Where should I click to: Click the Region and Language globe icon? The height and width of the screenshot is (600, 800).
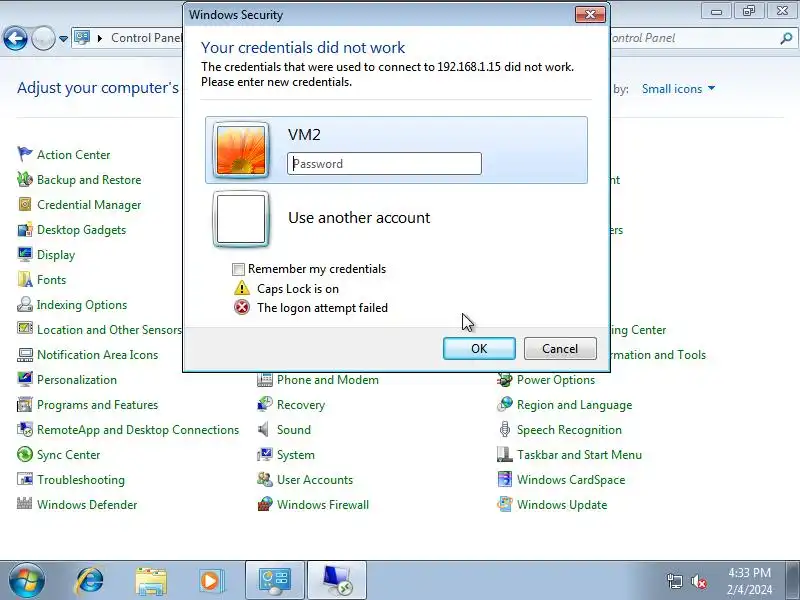click(x=504, y=404)
